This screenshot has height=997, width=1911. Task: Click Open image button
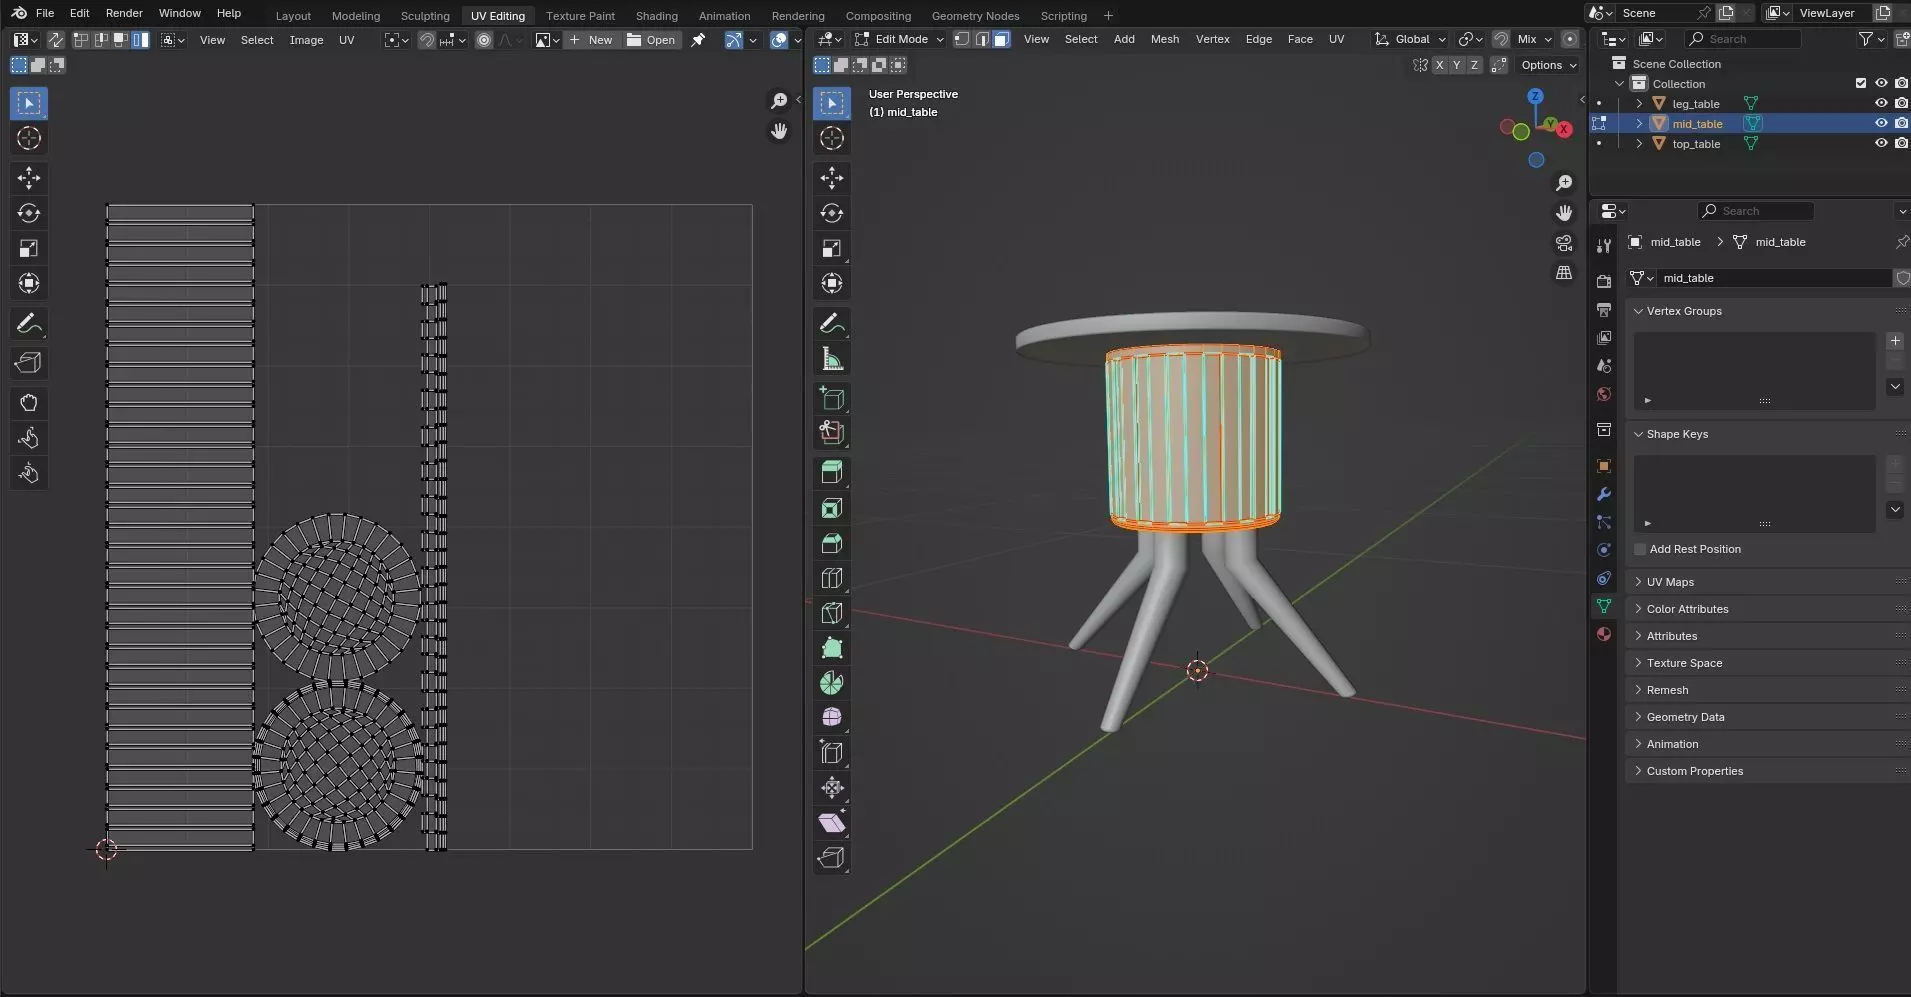651,40
